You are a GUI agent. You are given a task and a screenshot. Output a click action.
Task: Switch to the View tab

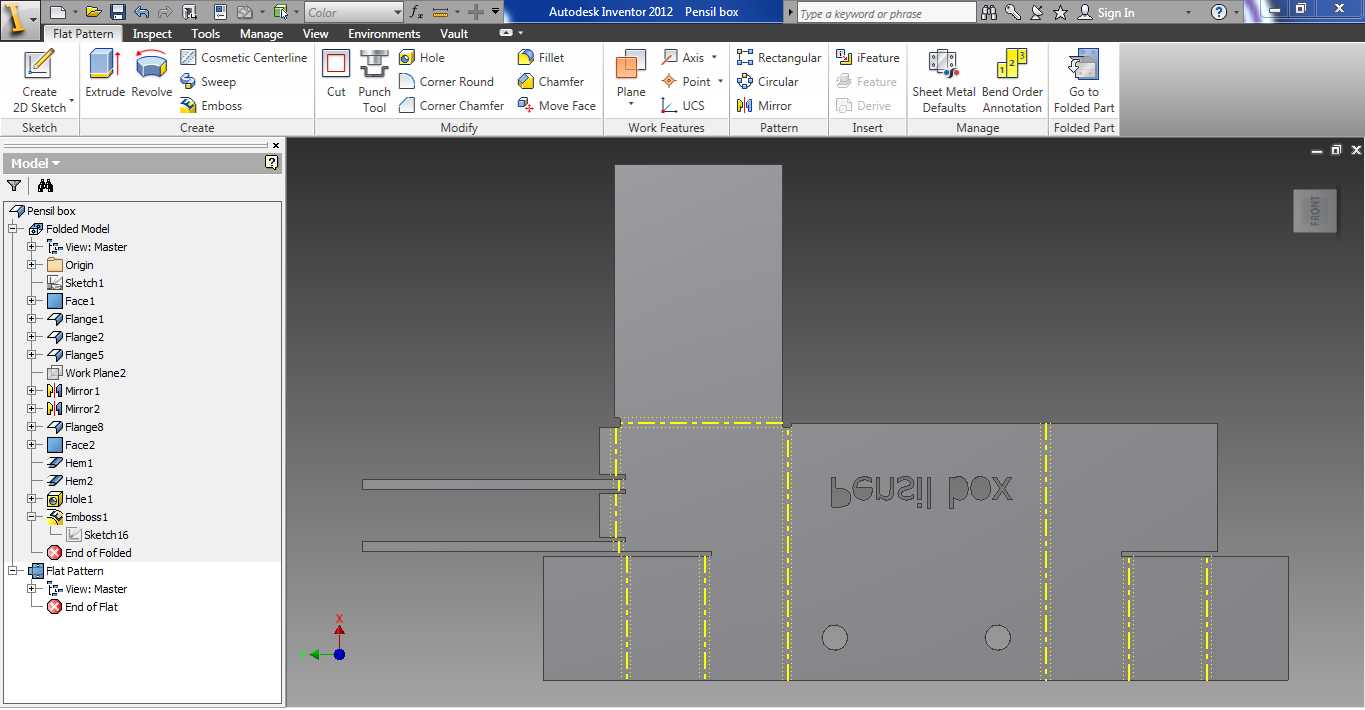click(x=315, y=33)
